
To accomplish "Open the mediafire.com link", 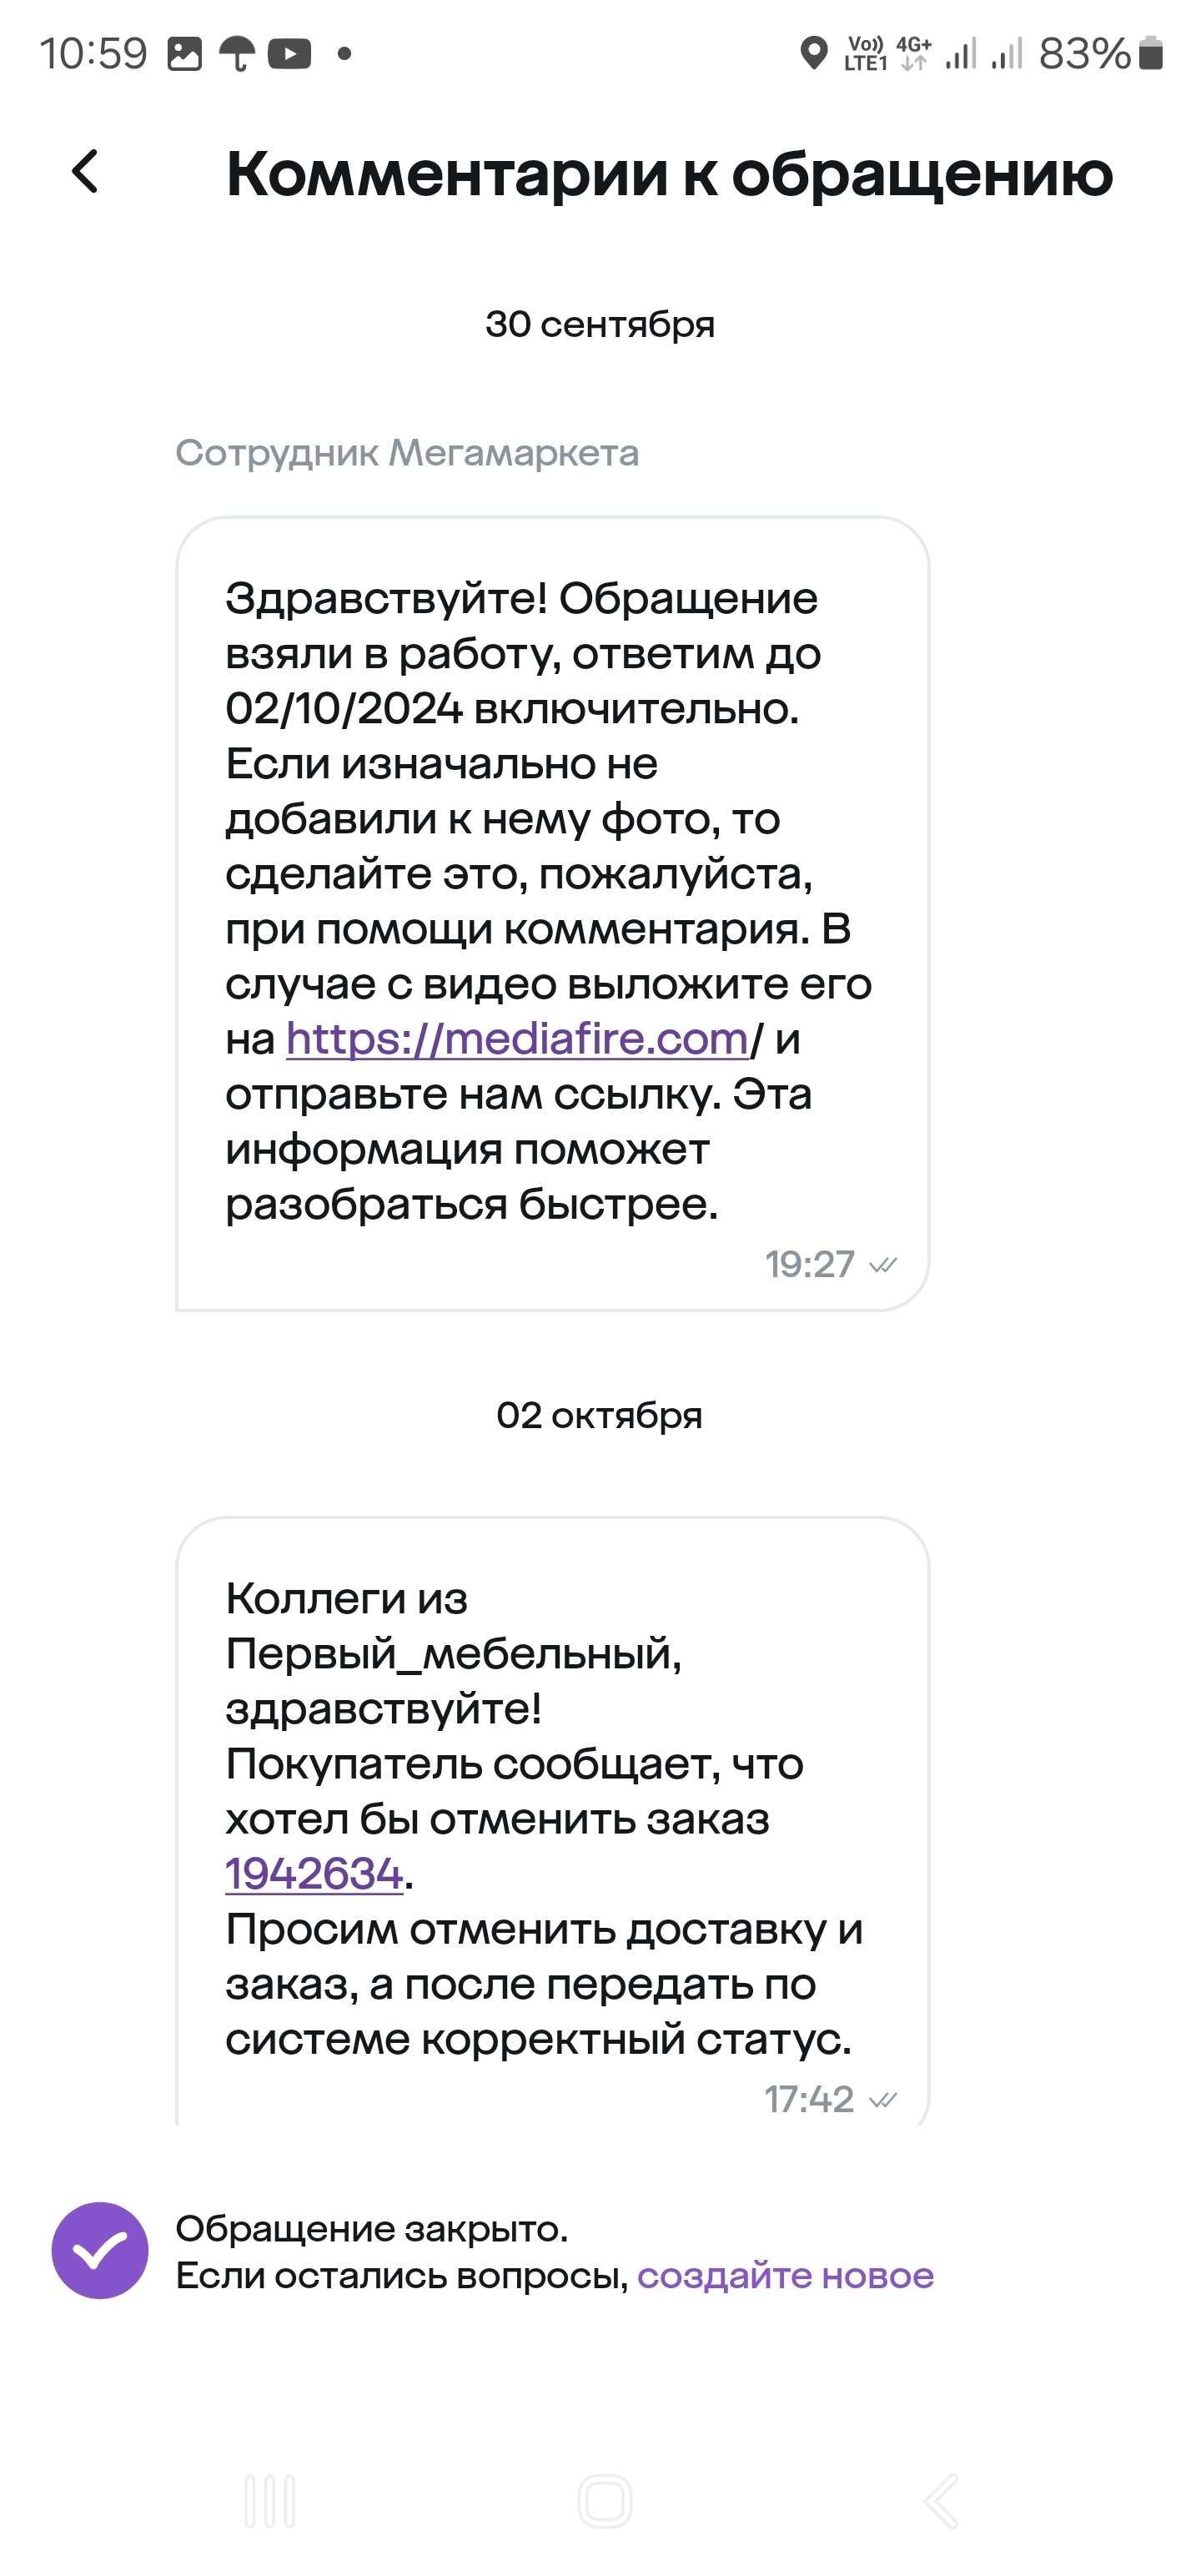I will [517, 1039].
